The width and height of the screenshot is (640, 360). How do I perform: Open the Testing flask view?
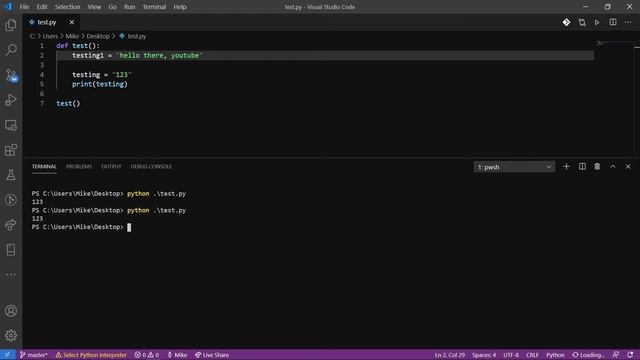coord(11,175)
